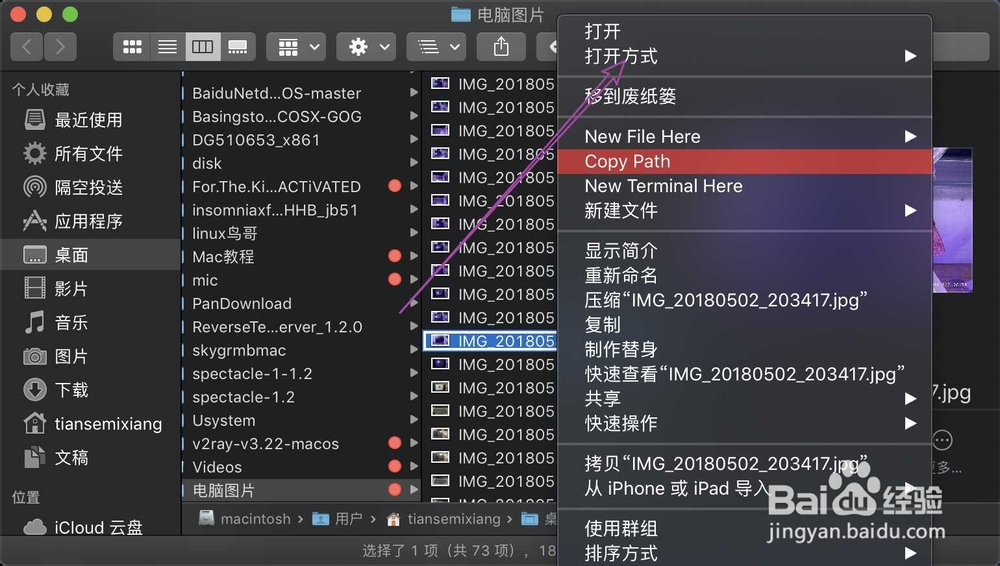This screenshot has width=1000, height=566.
Task: Select the insomniaxf...HHB_jb51 folder
Action: (x=301, y=210)
